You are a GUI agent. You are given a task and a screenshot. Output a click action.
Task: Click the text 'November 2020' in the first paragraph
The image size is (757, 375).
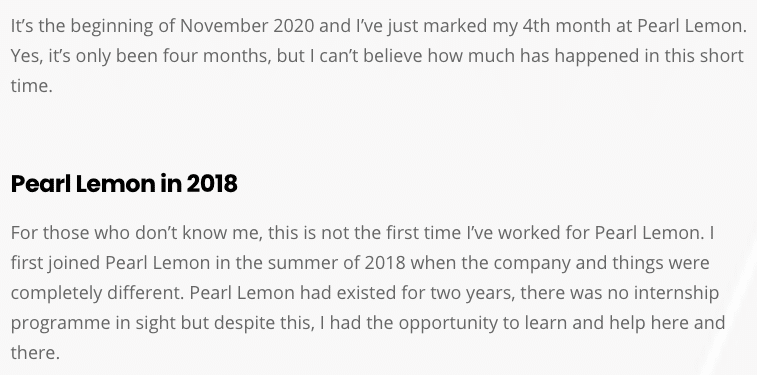(x=247, y=26)
